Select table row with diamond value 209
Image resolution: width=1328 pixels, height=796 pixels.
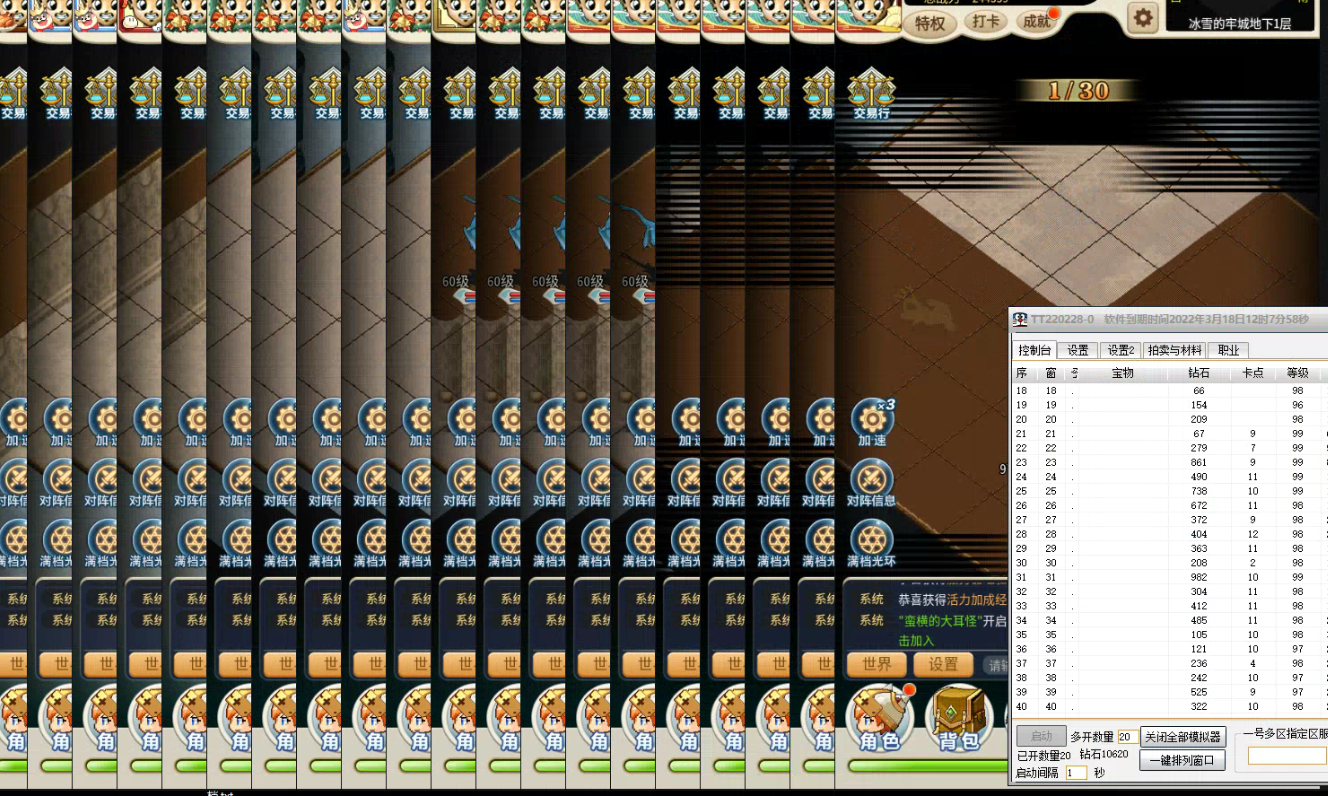(1170, 419)
